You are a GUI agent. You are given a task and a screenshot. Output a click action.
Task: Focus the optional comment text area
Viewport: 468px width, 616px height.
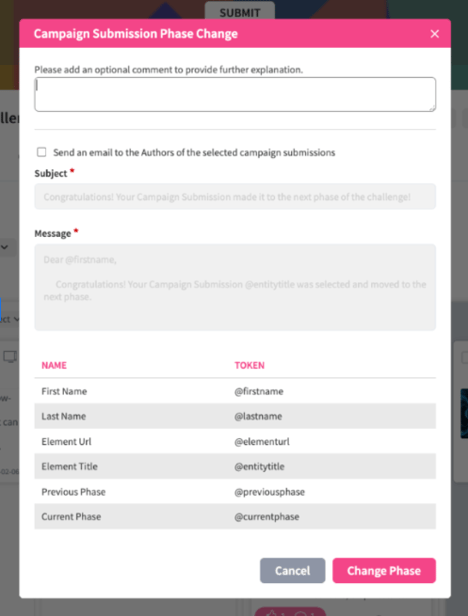(x=235, y=94)
